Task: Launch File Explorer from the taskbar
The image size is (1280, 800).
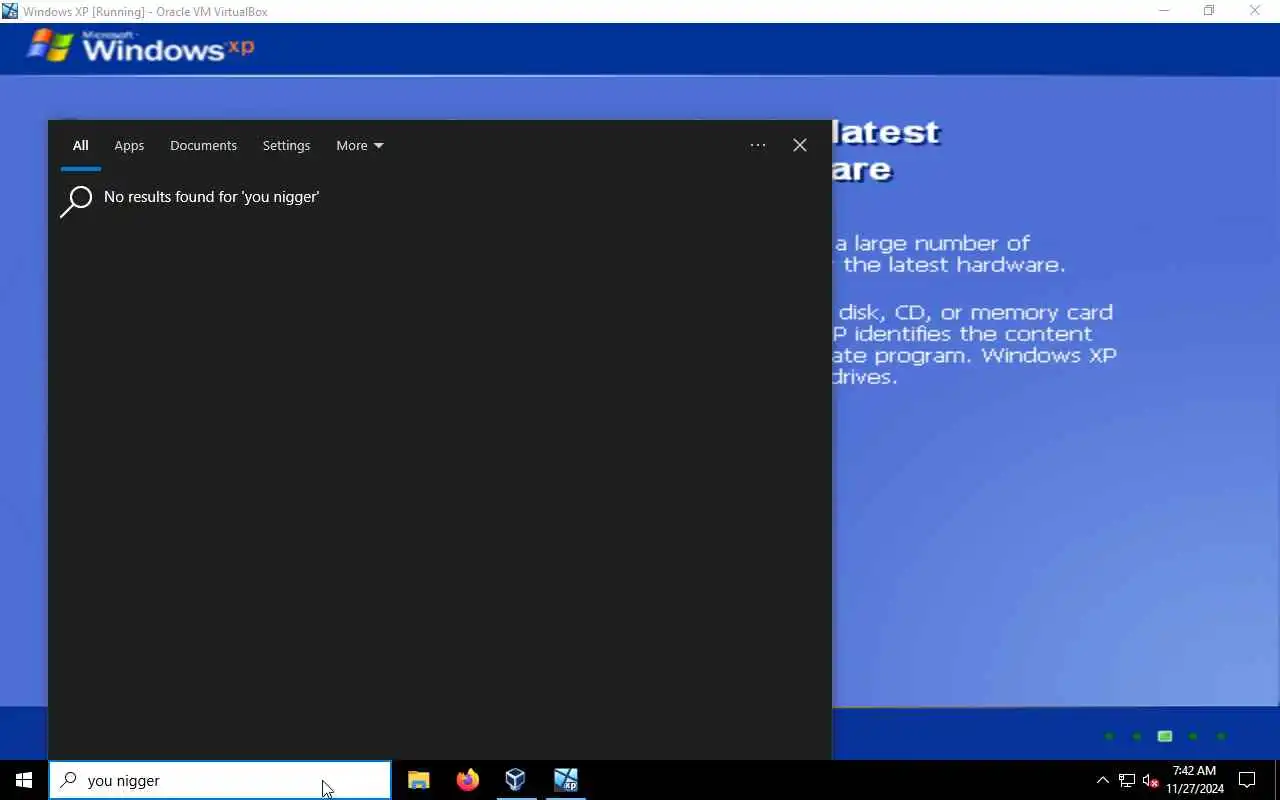Action: click(418, 780)
